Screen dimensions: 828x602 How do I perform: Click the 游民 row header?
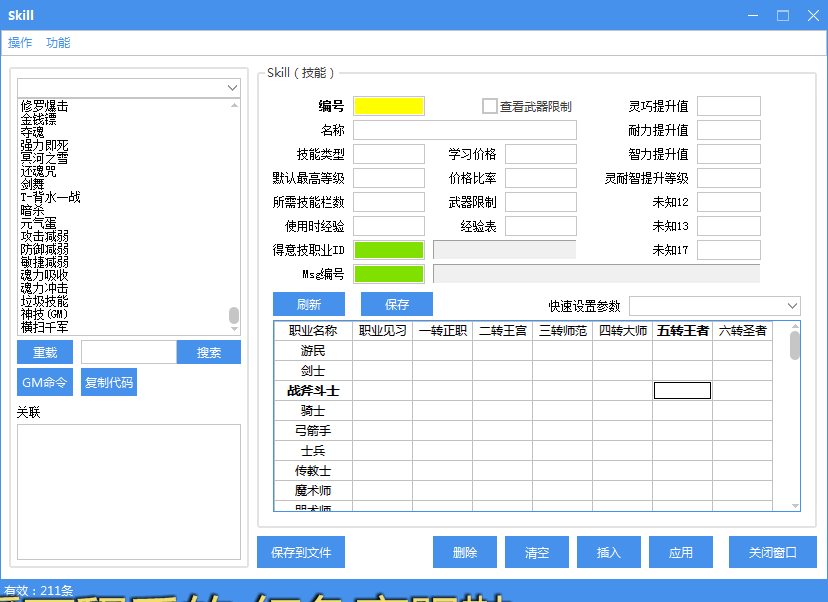click(x=313, y=351)
